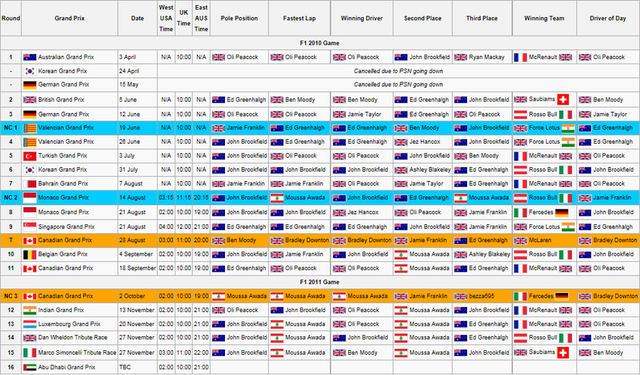Click the 7 August date cell
The height and width of the screenshot is (375, 640).
click(138, 184)
